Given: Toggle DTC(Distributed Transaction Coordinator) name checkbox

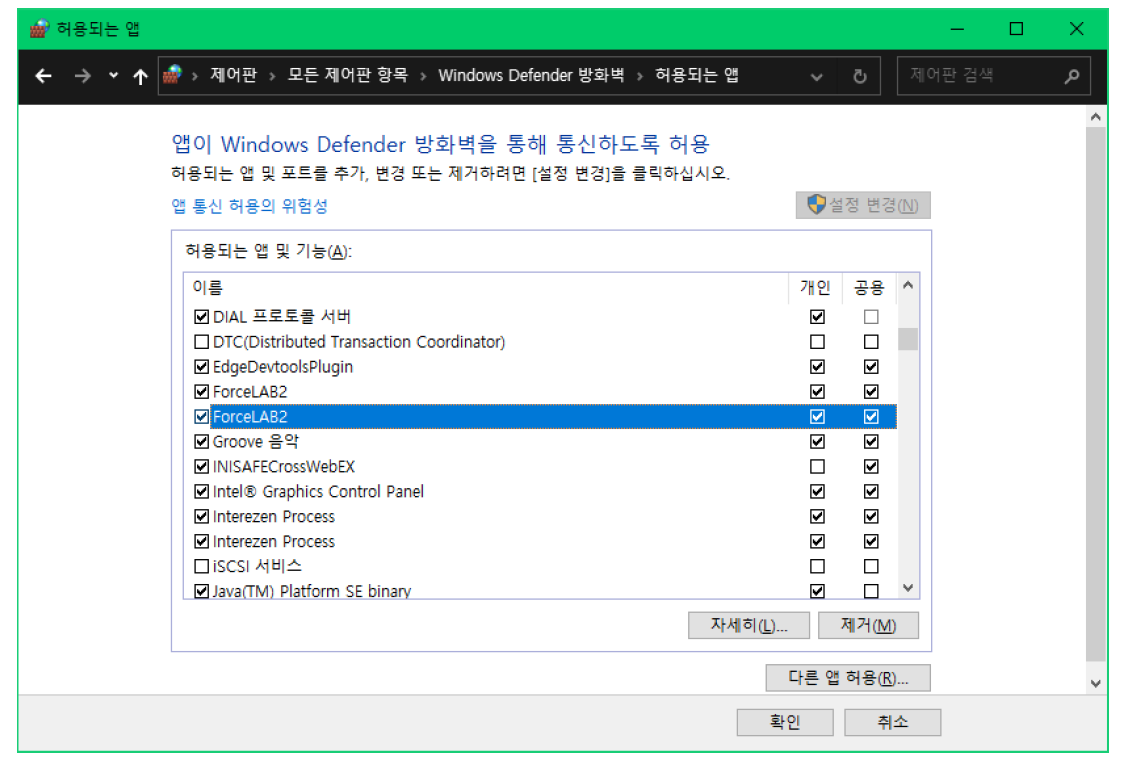Looking at the screenshot, I should pos(202,342).
